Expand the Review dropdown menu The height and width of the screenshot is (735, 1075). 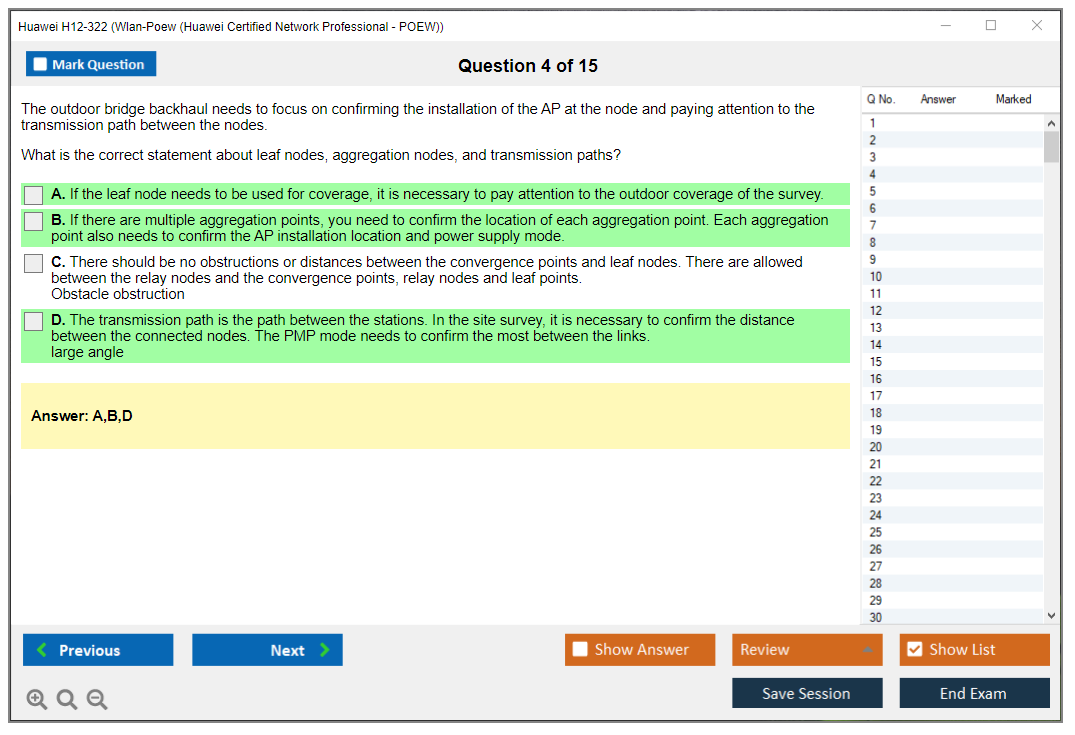click(866, 650)
